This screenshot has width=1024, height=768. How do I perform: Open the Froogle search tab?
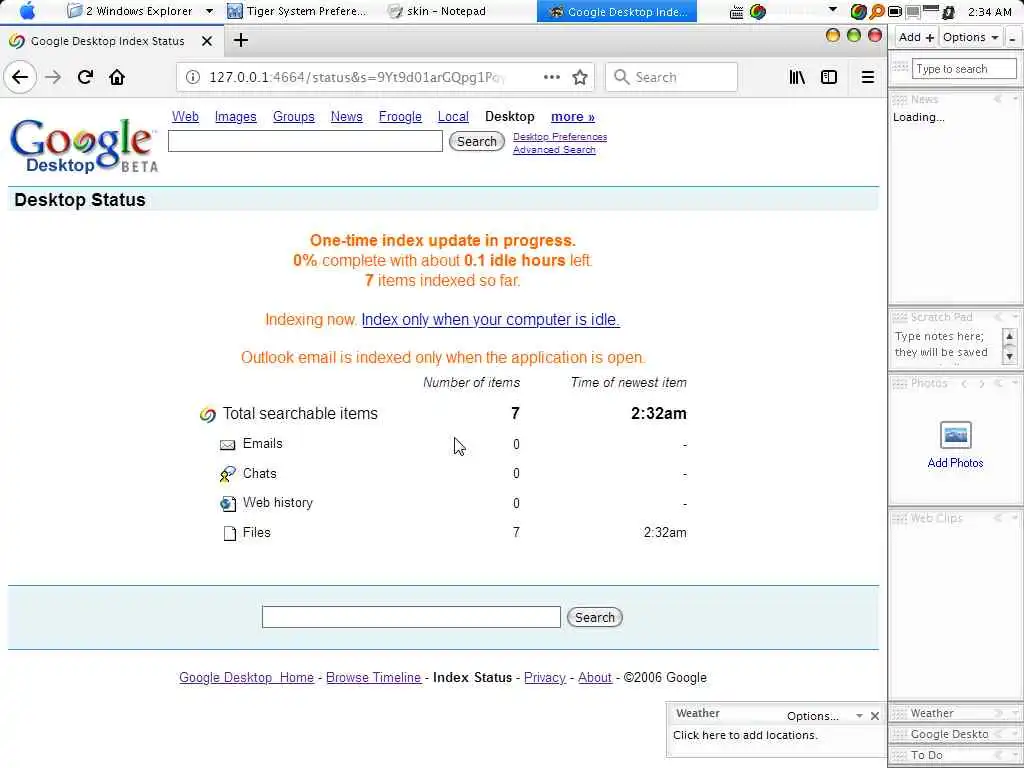pyautogui.click(x=400, y=117)
